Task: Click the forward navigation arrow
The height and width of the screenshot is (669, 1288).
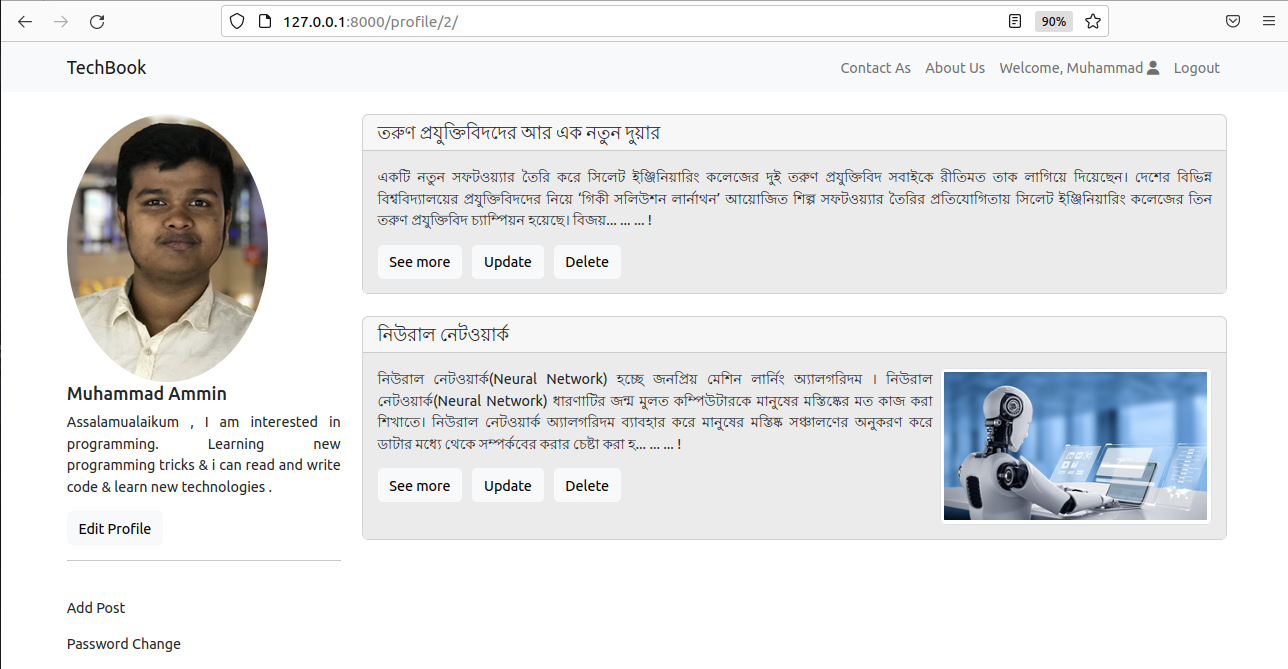Action: click(60, 21)
